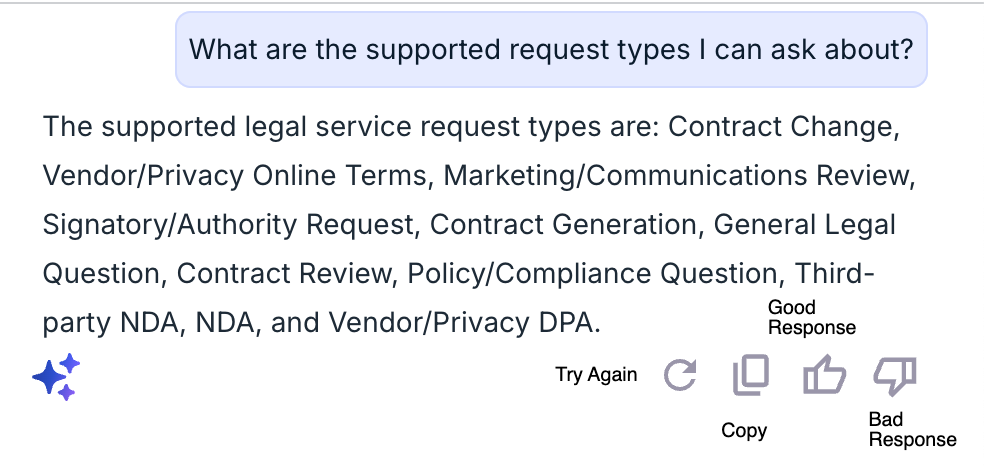Viewport: 984px width, 466px height.
Task: Select the user question message bubble
Action: (551, 50)
